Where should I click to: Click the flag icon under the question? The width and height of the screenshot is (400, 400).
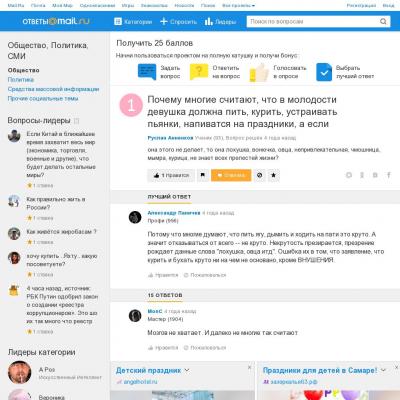click(203, 175)
